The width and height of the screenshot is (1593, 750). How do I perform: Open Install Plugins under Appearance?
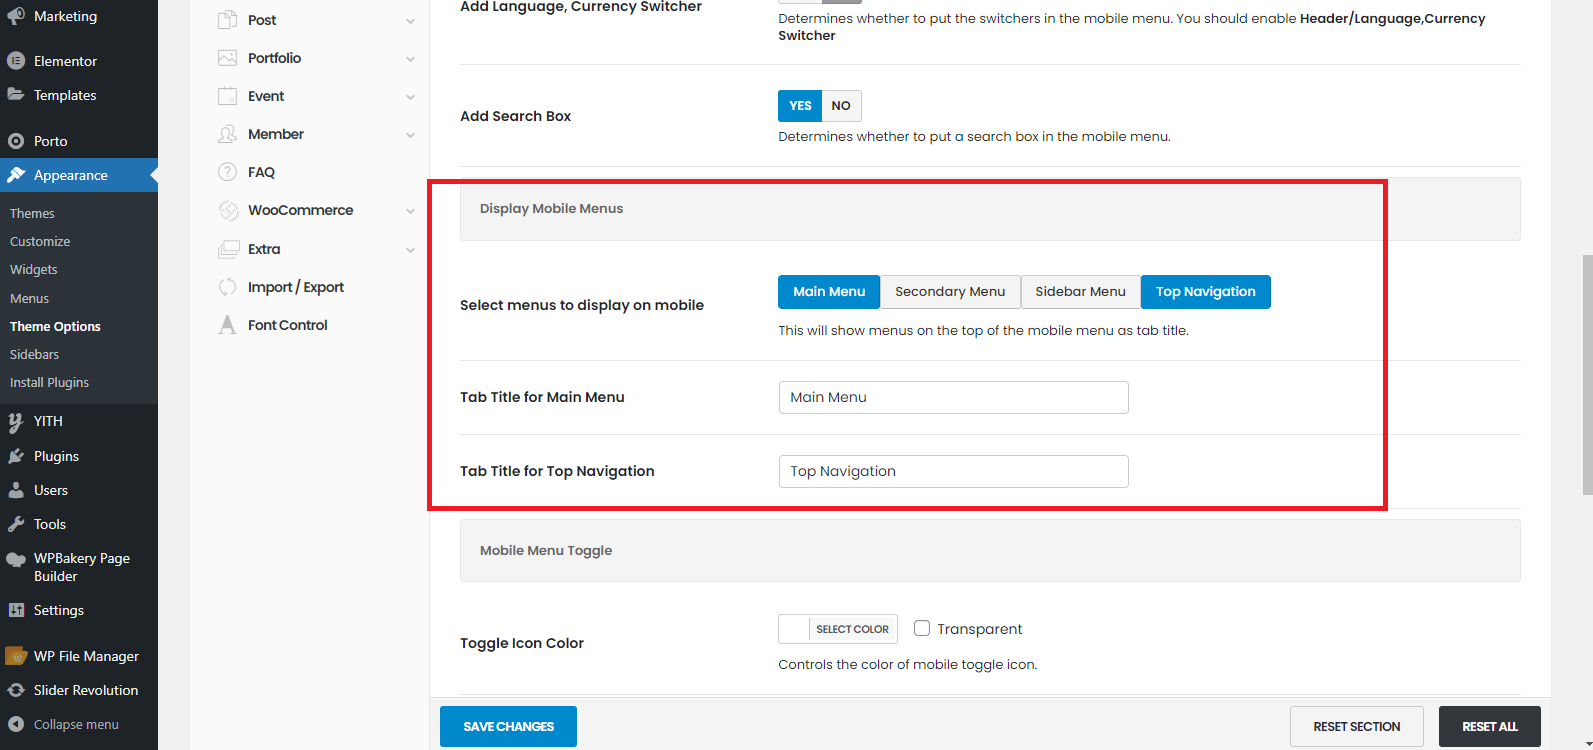coord(49,382)
